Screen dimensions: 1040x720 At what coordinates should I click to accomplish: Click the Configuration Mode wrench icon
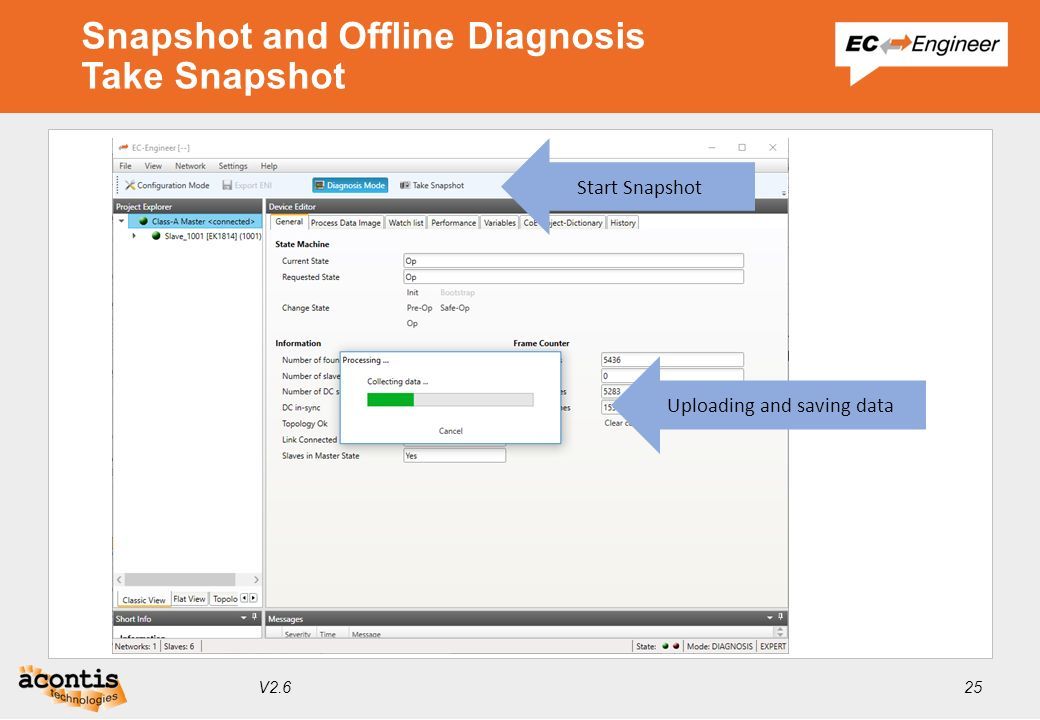[130, 185]
